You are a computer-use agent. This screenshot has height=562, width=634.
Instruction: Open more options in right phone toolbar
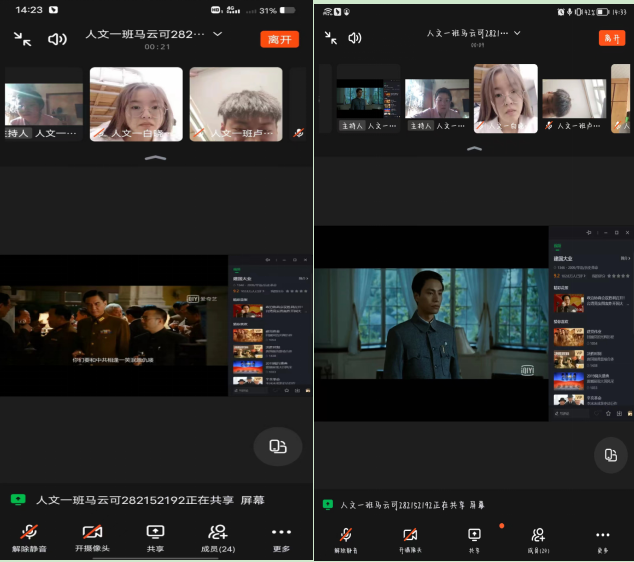[602, 540]
